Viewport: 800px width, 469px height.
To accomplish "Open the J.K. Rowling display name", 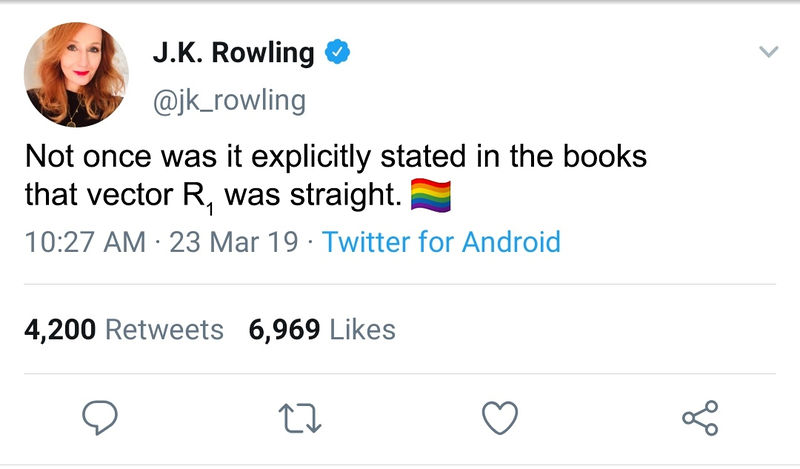I will click(233, 53).
